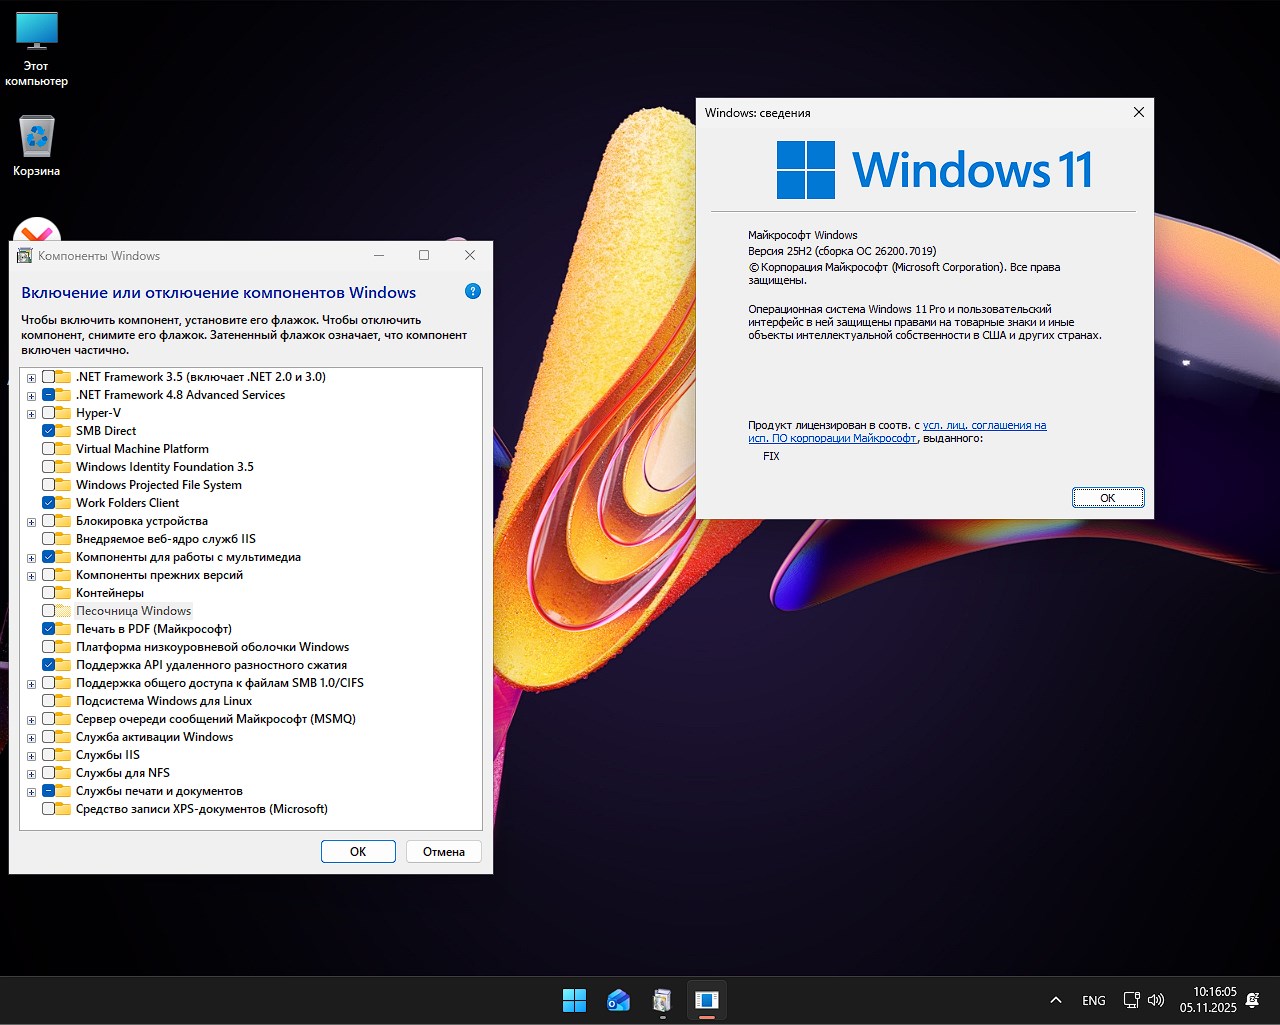Uncheck Work Folders Client checkbox
Screen dimensions: 1280x1025
click(x=48, y=503)
